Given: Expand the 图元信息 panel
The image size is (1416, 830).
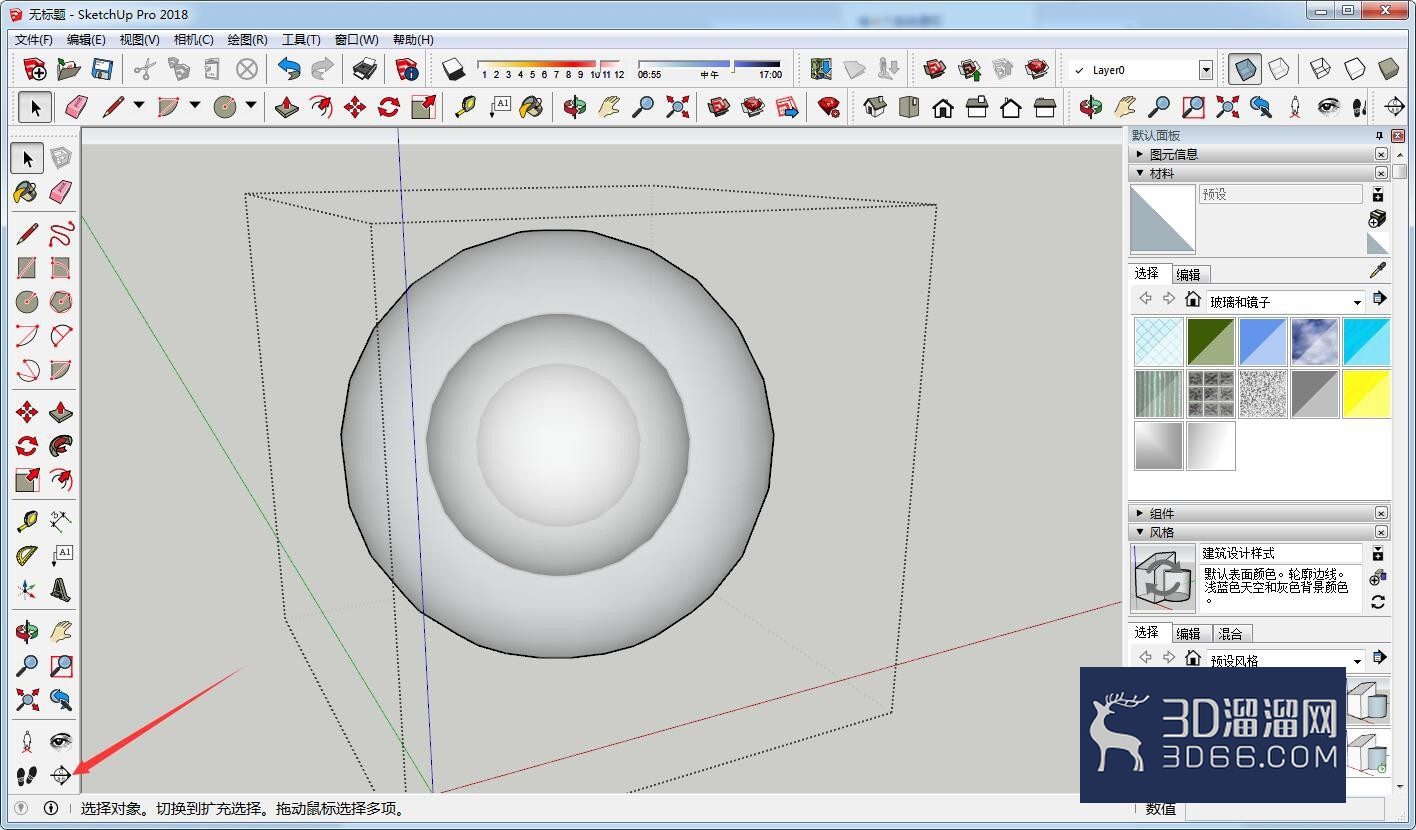Looking at the screenshot, I should [x=1139, y=154].
